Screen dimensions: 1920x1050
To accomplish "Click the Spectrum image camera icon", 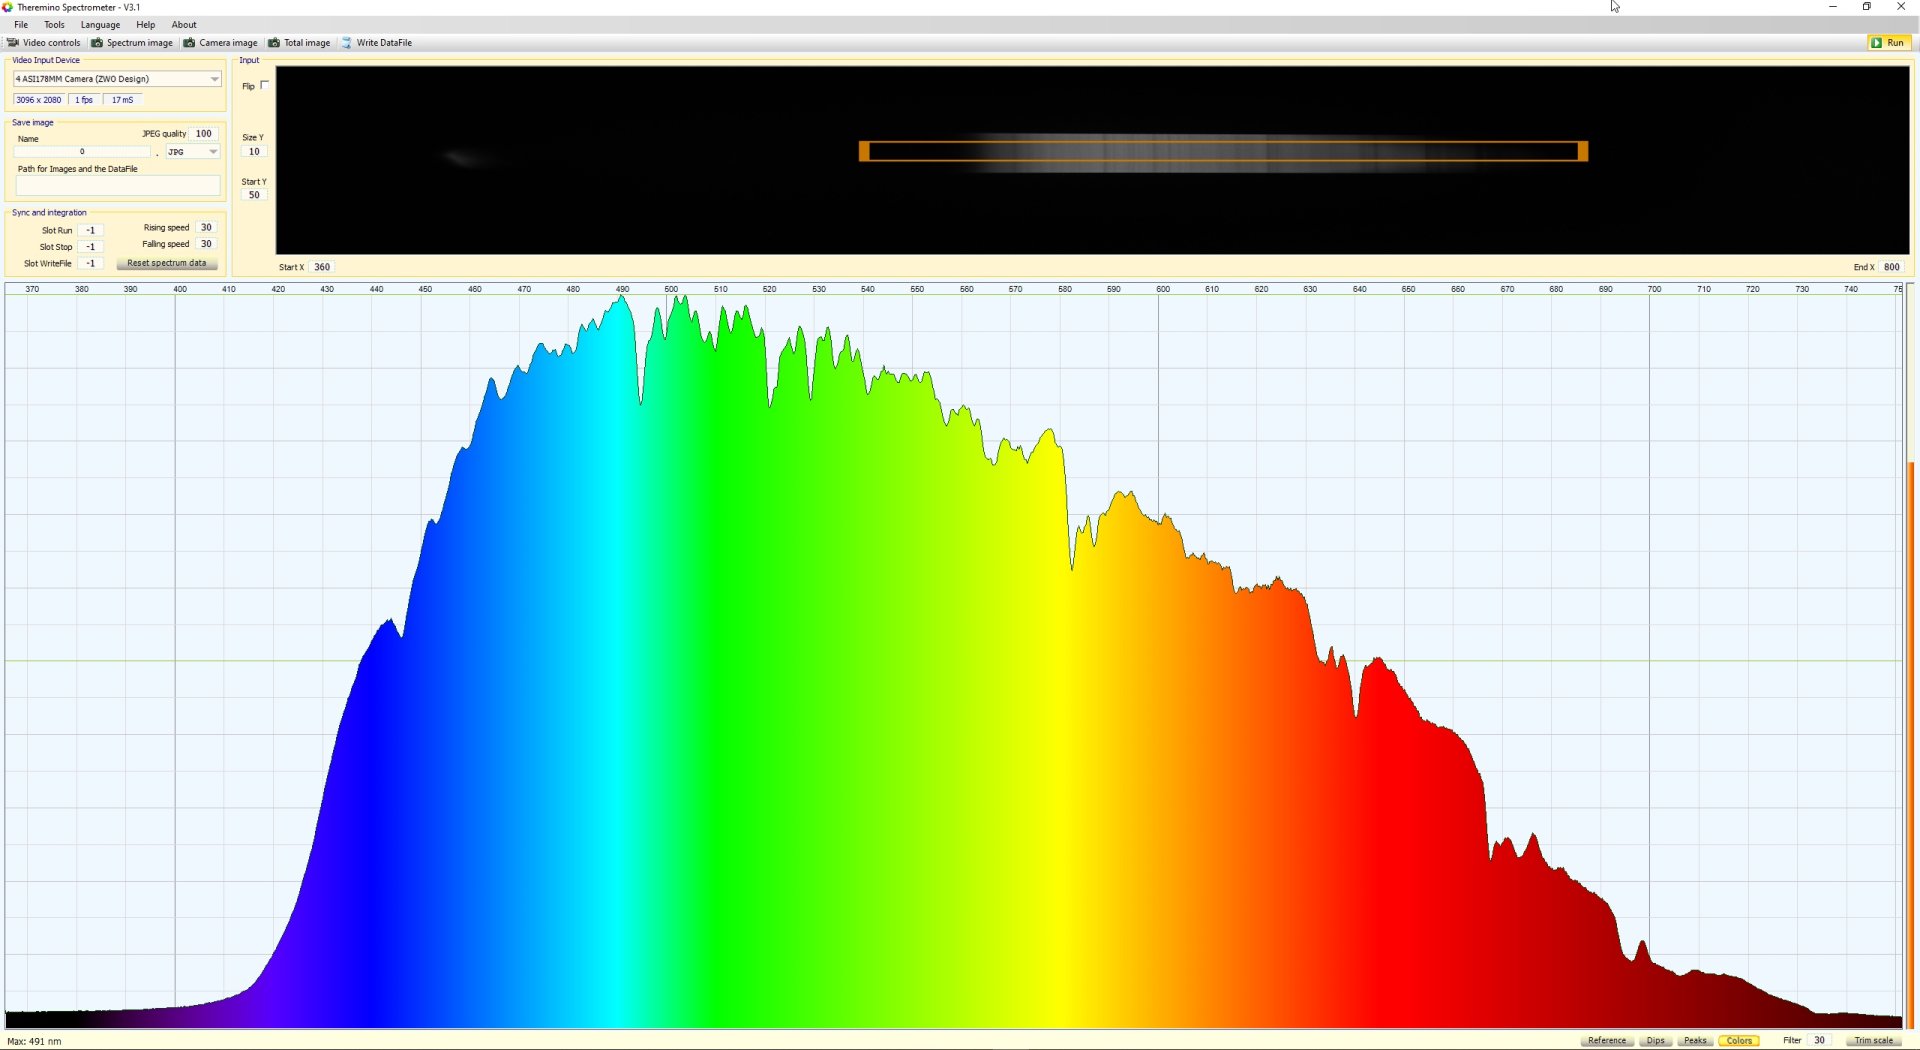I will [x=97, y=43].
